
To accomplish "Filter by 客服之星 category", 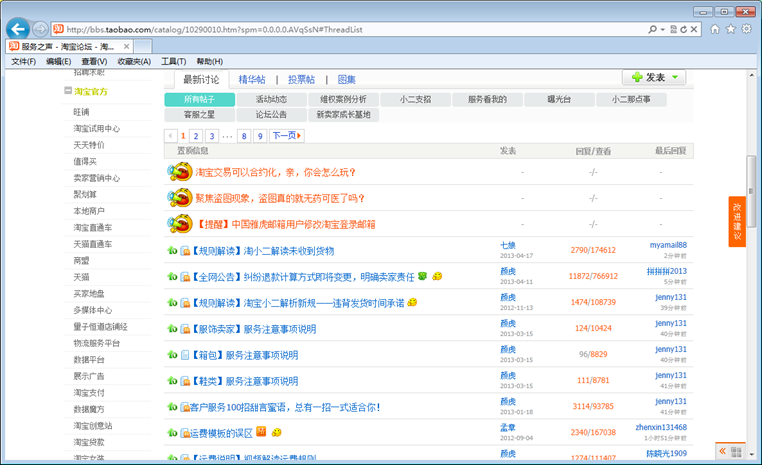I will (200, 115).
